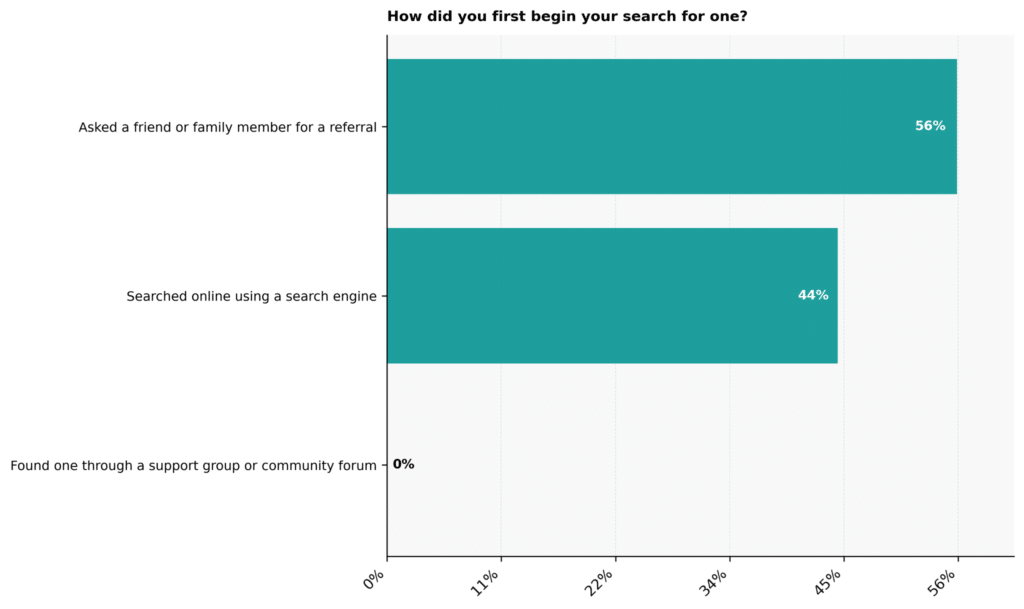Click the 34% x-axis tick label
The height and width of the screenshot is (609, 1024).
713,582
